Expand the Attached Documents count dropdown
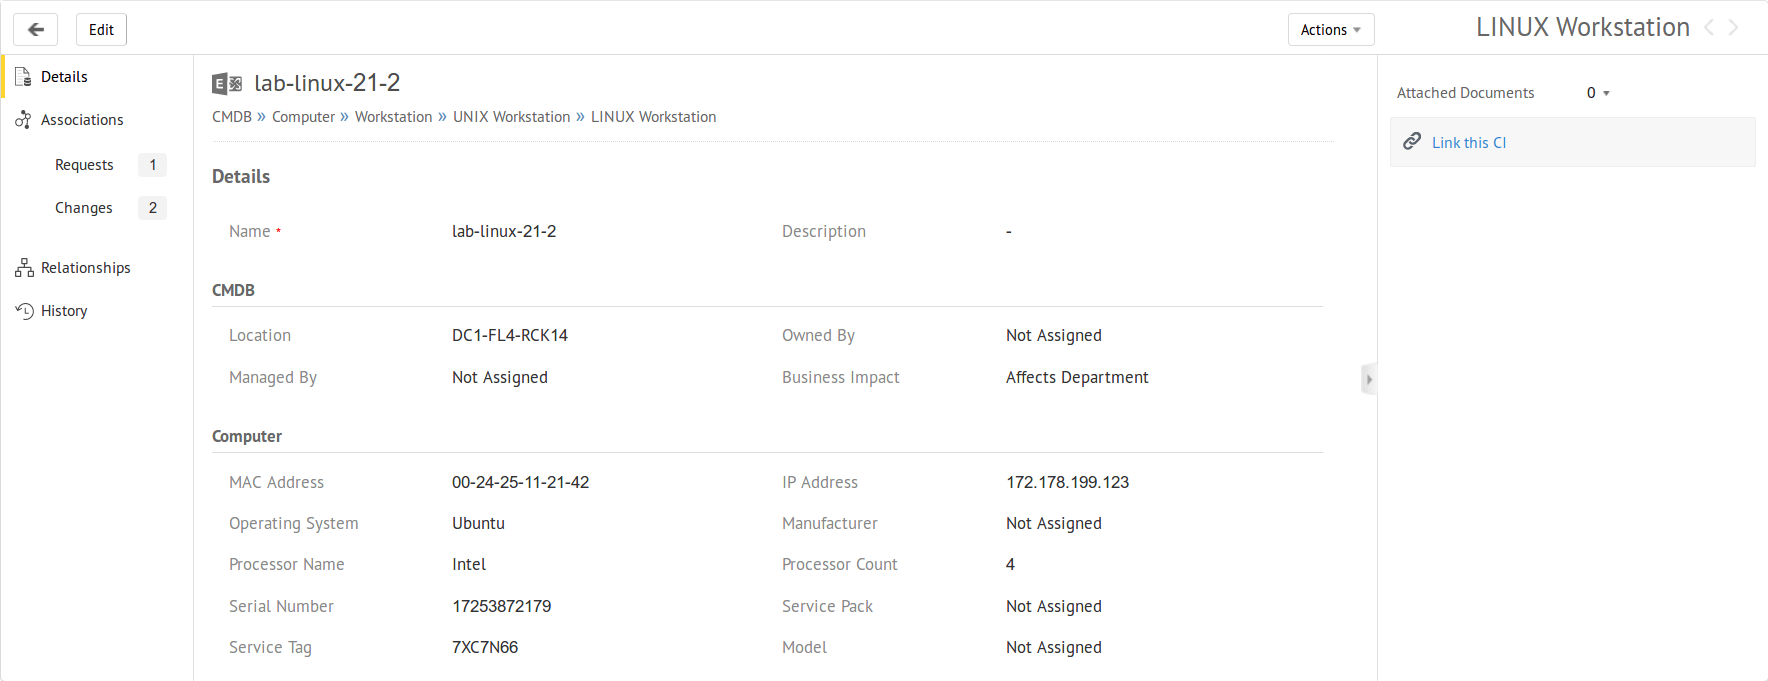Viewport: 1768px width, 681px height. click(x=1598, y=93)
